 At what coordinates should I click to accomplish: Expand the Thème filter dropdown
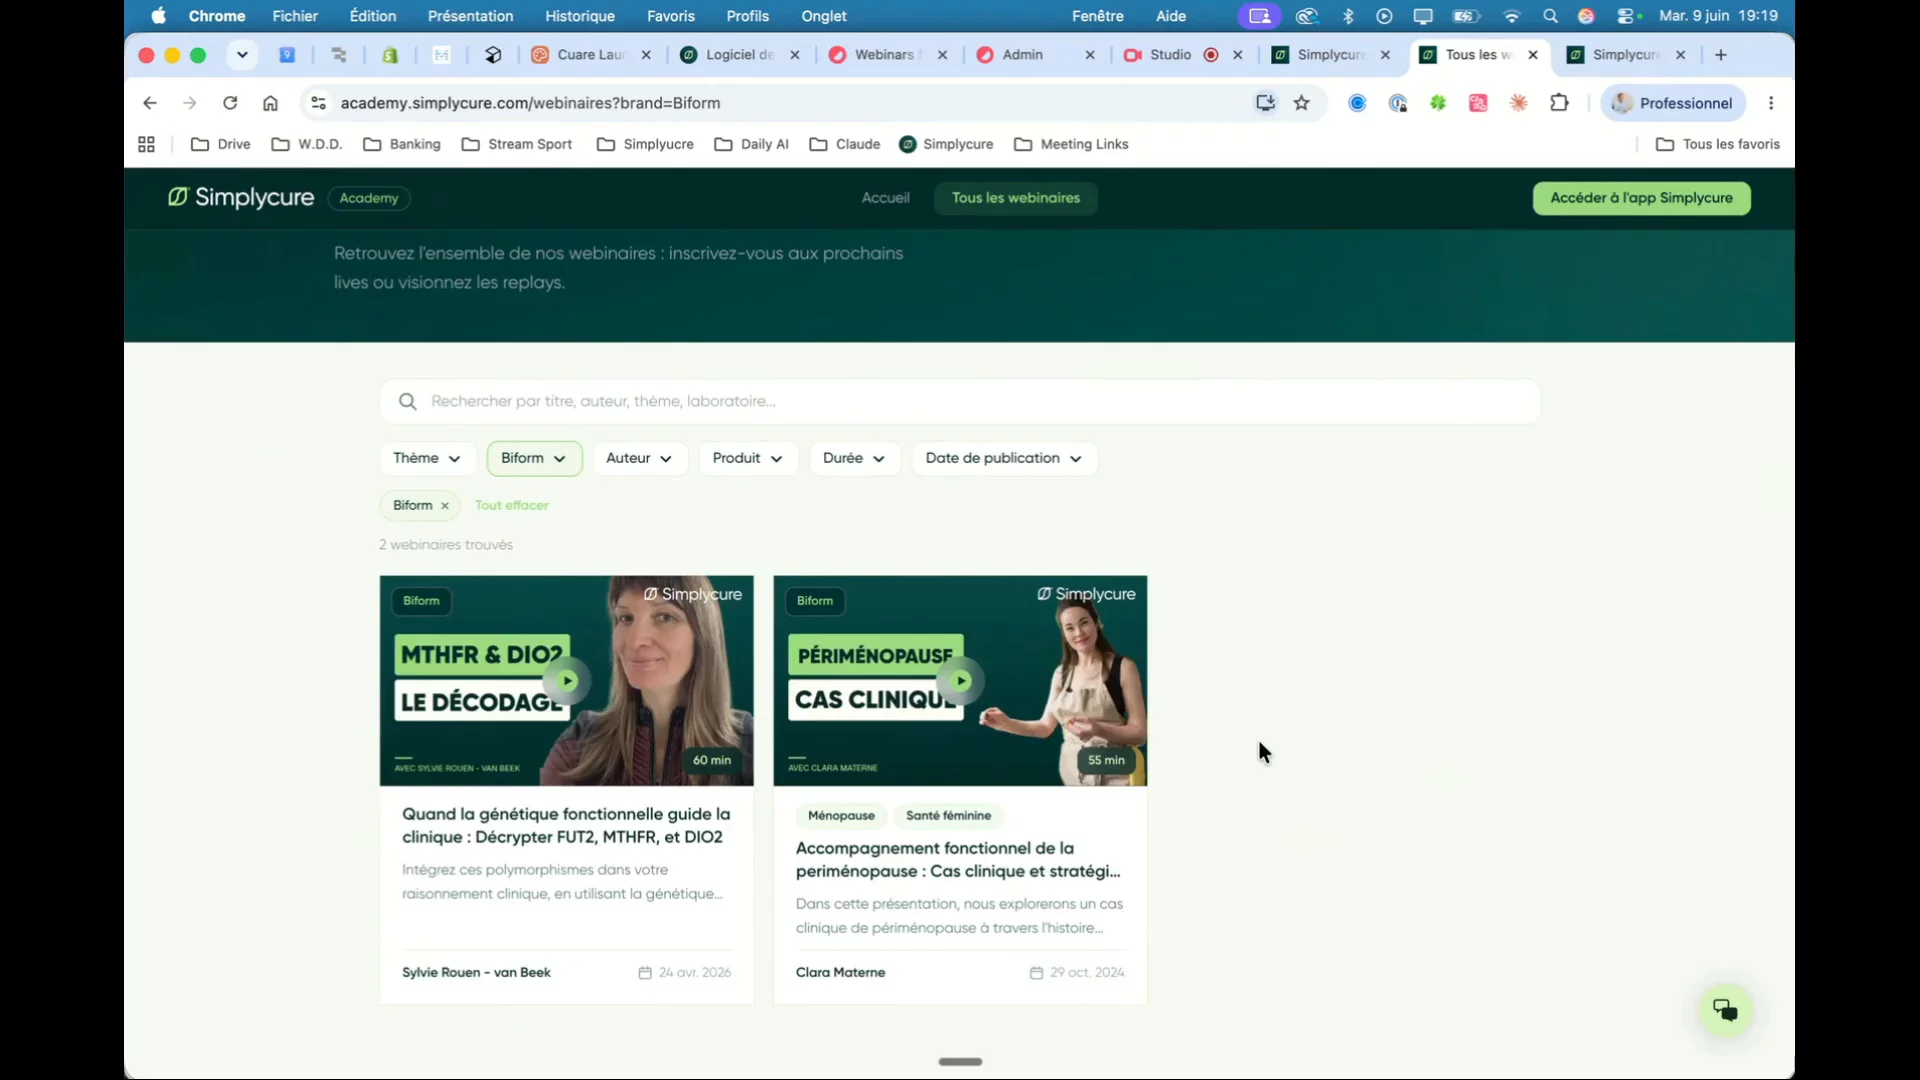coord(427,458)
